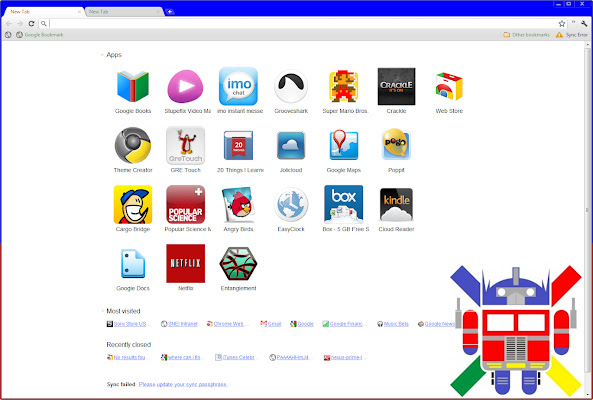Open the Sony Store US most visited link
The height and width of the screenshot is (400, 593).
129,324
